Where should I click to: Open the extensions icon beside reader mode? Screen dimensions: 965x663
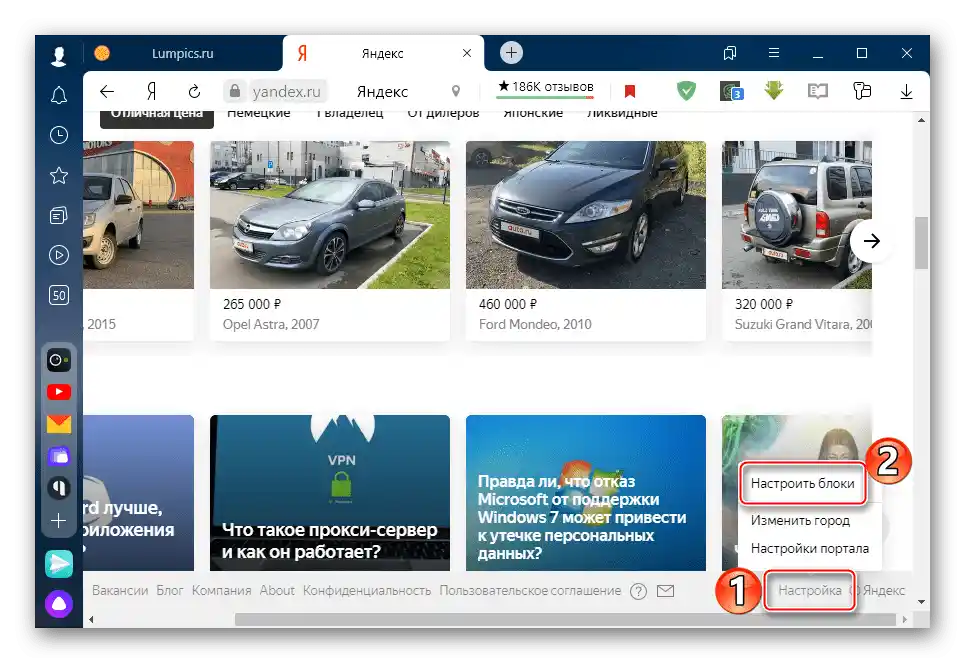[862, 92]
